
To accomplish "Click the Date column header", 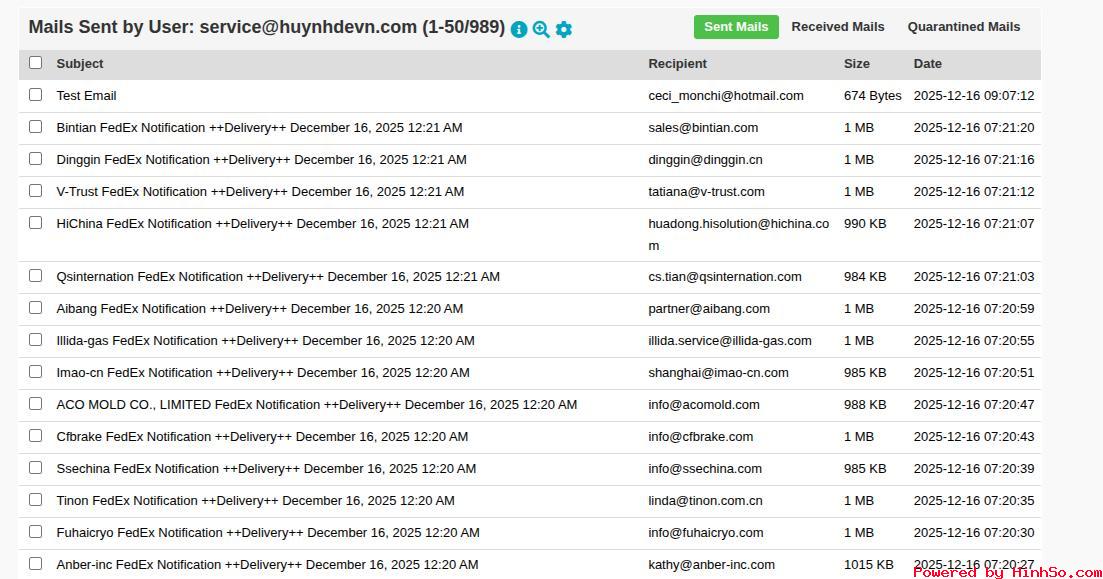I will [927, 64].
